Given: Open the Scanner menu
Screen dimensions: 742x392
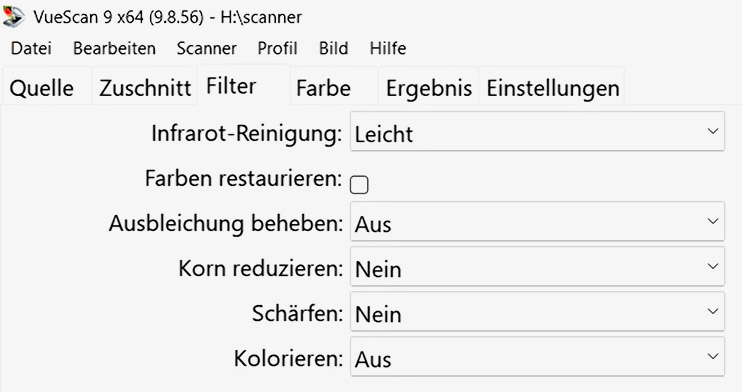Looking at the screenshot, I should (x=207, y=48).
